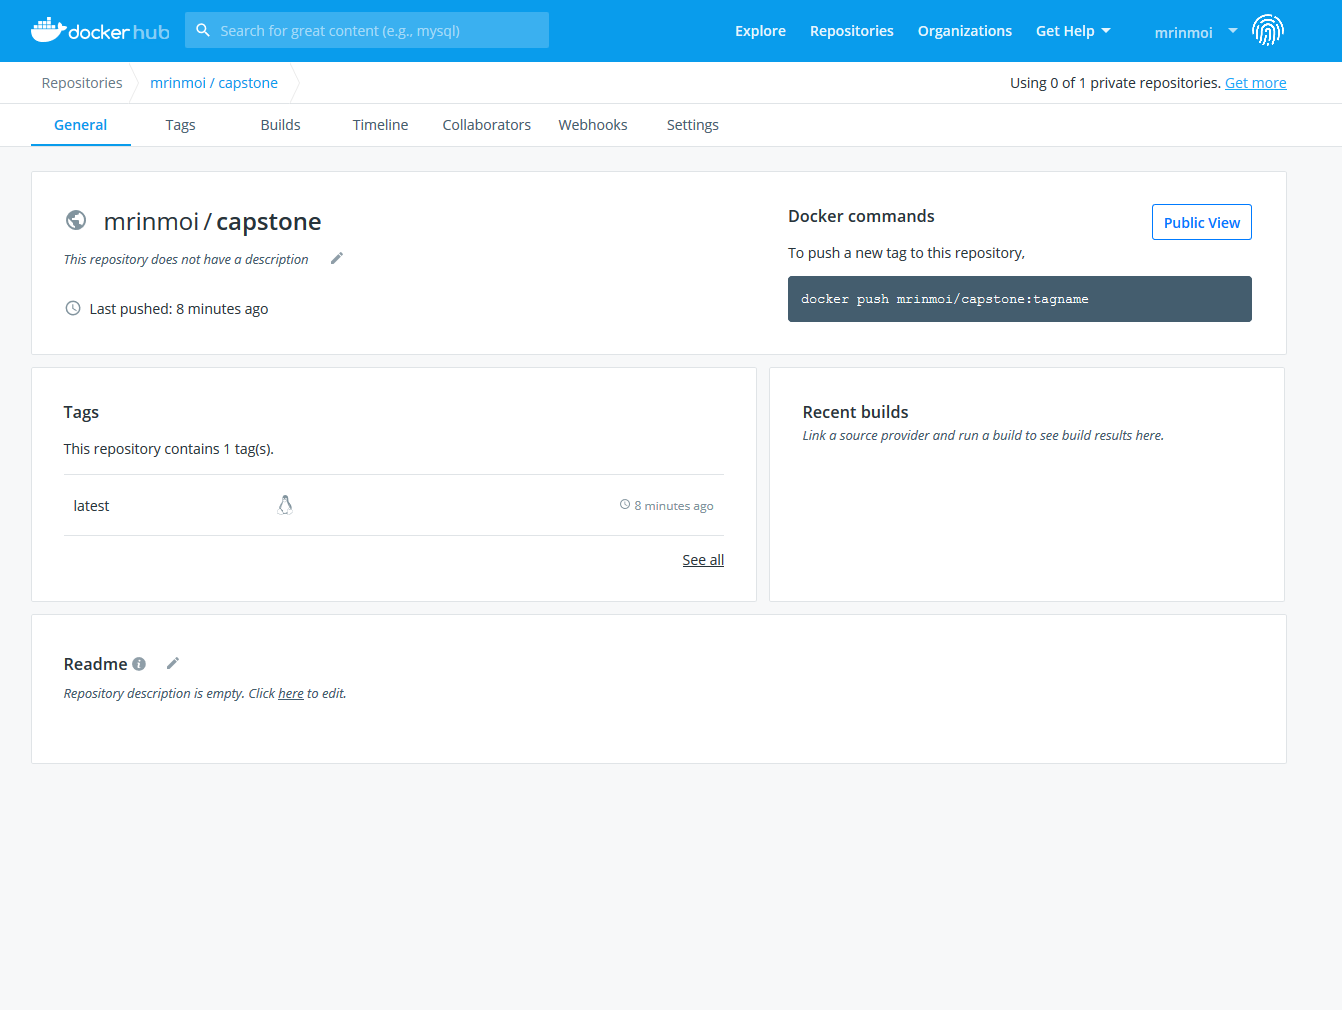Click the Linux penguin icon on latest tag

coord(285,505)
